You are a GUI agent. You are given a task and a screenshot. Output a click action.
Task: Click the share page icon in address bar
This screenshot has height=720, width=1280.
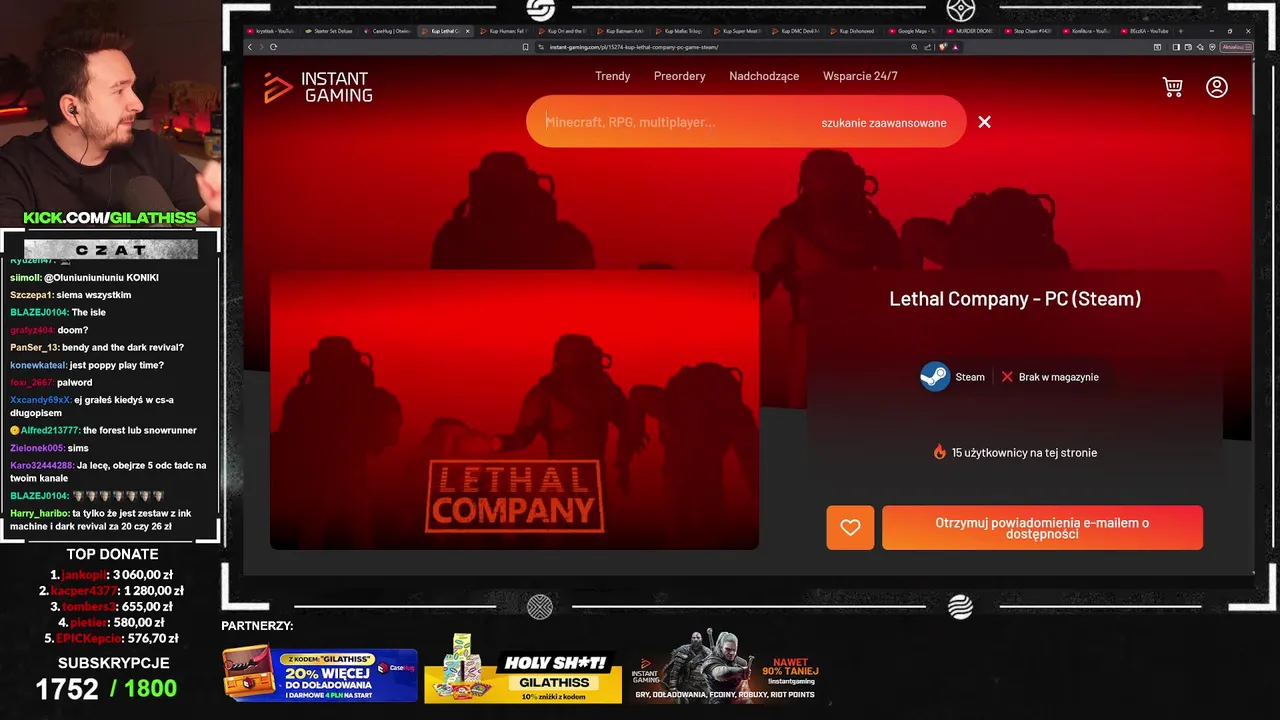(x=927, y=47)
